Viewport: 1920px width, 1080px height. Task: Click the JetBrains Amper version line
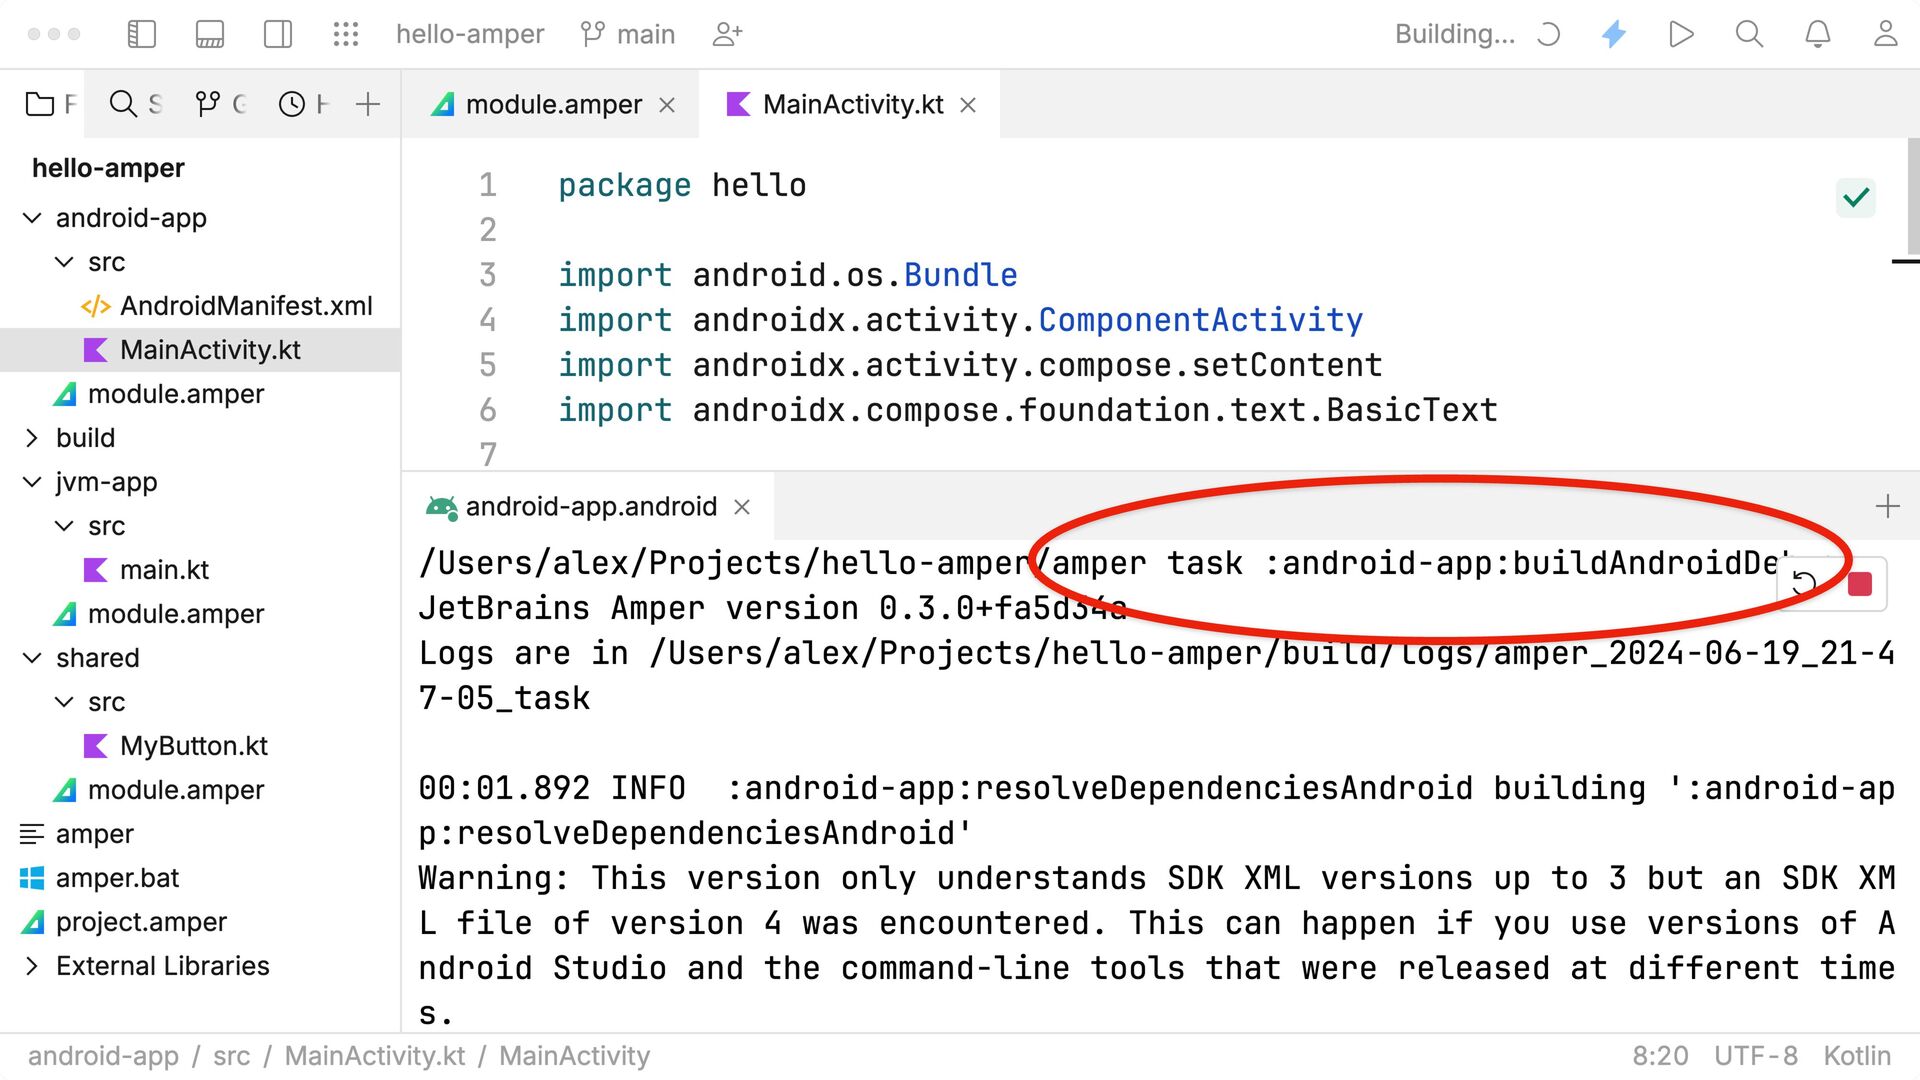tap(772, 608)
